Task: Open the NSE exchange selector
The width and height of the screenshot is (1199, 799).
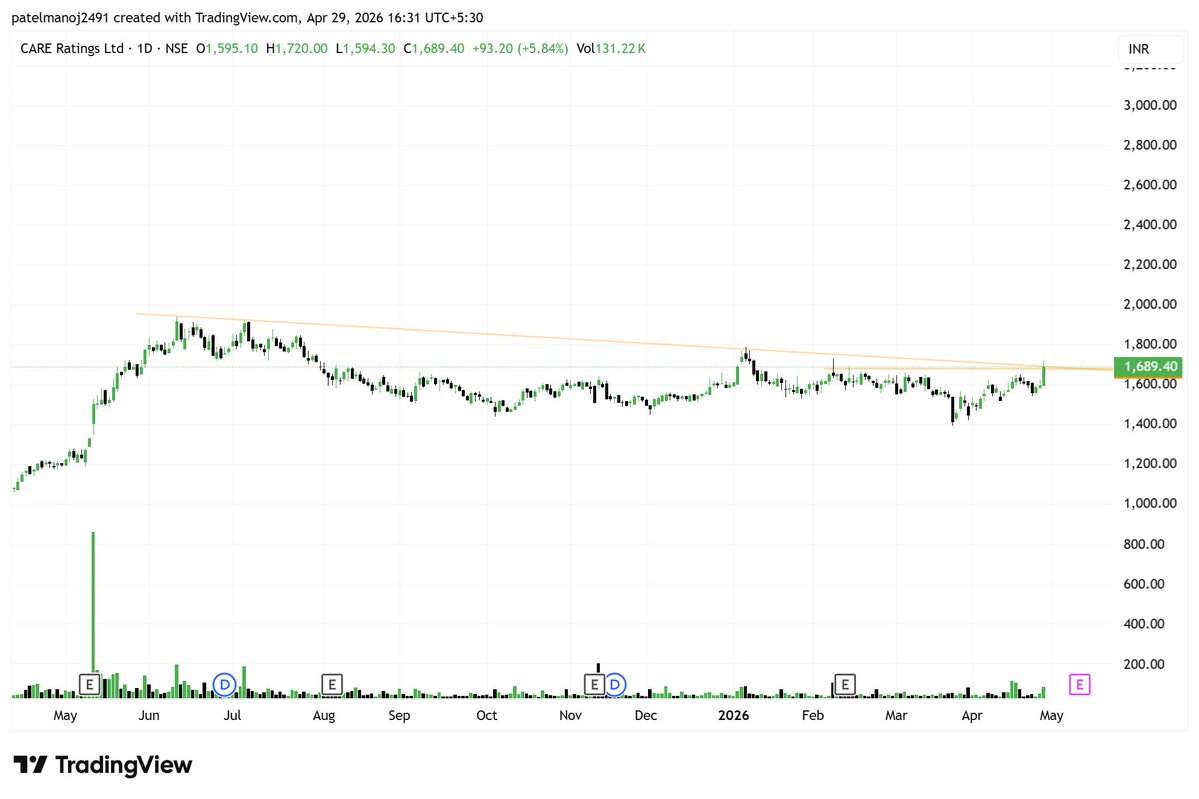Action: coord(177,48)
